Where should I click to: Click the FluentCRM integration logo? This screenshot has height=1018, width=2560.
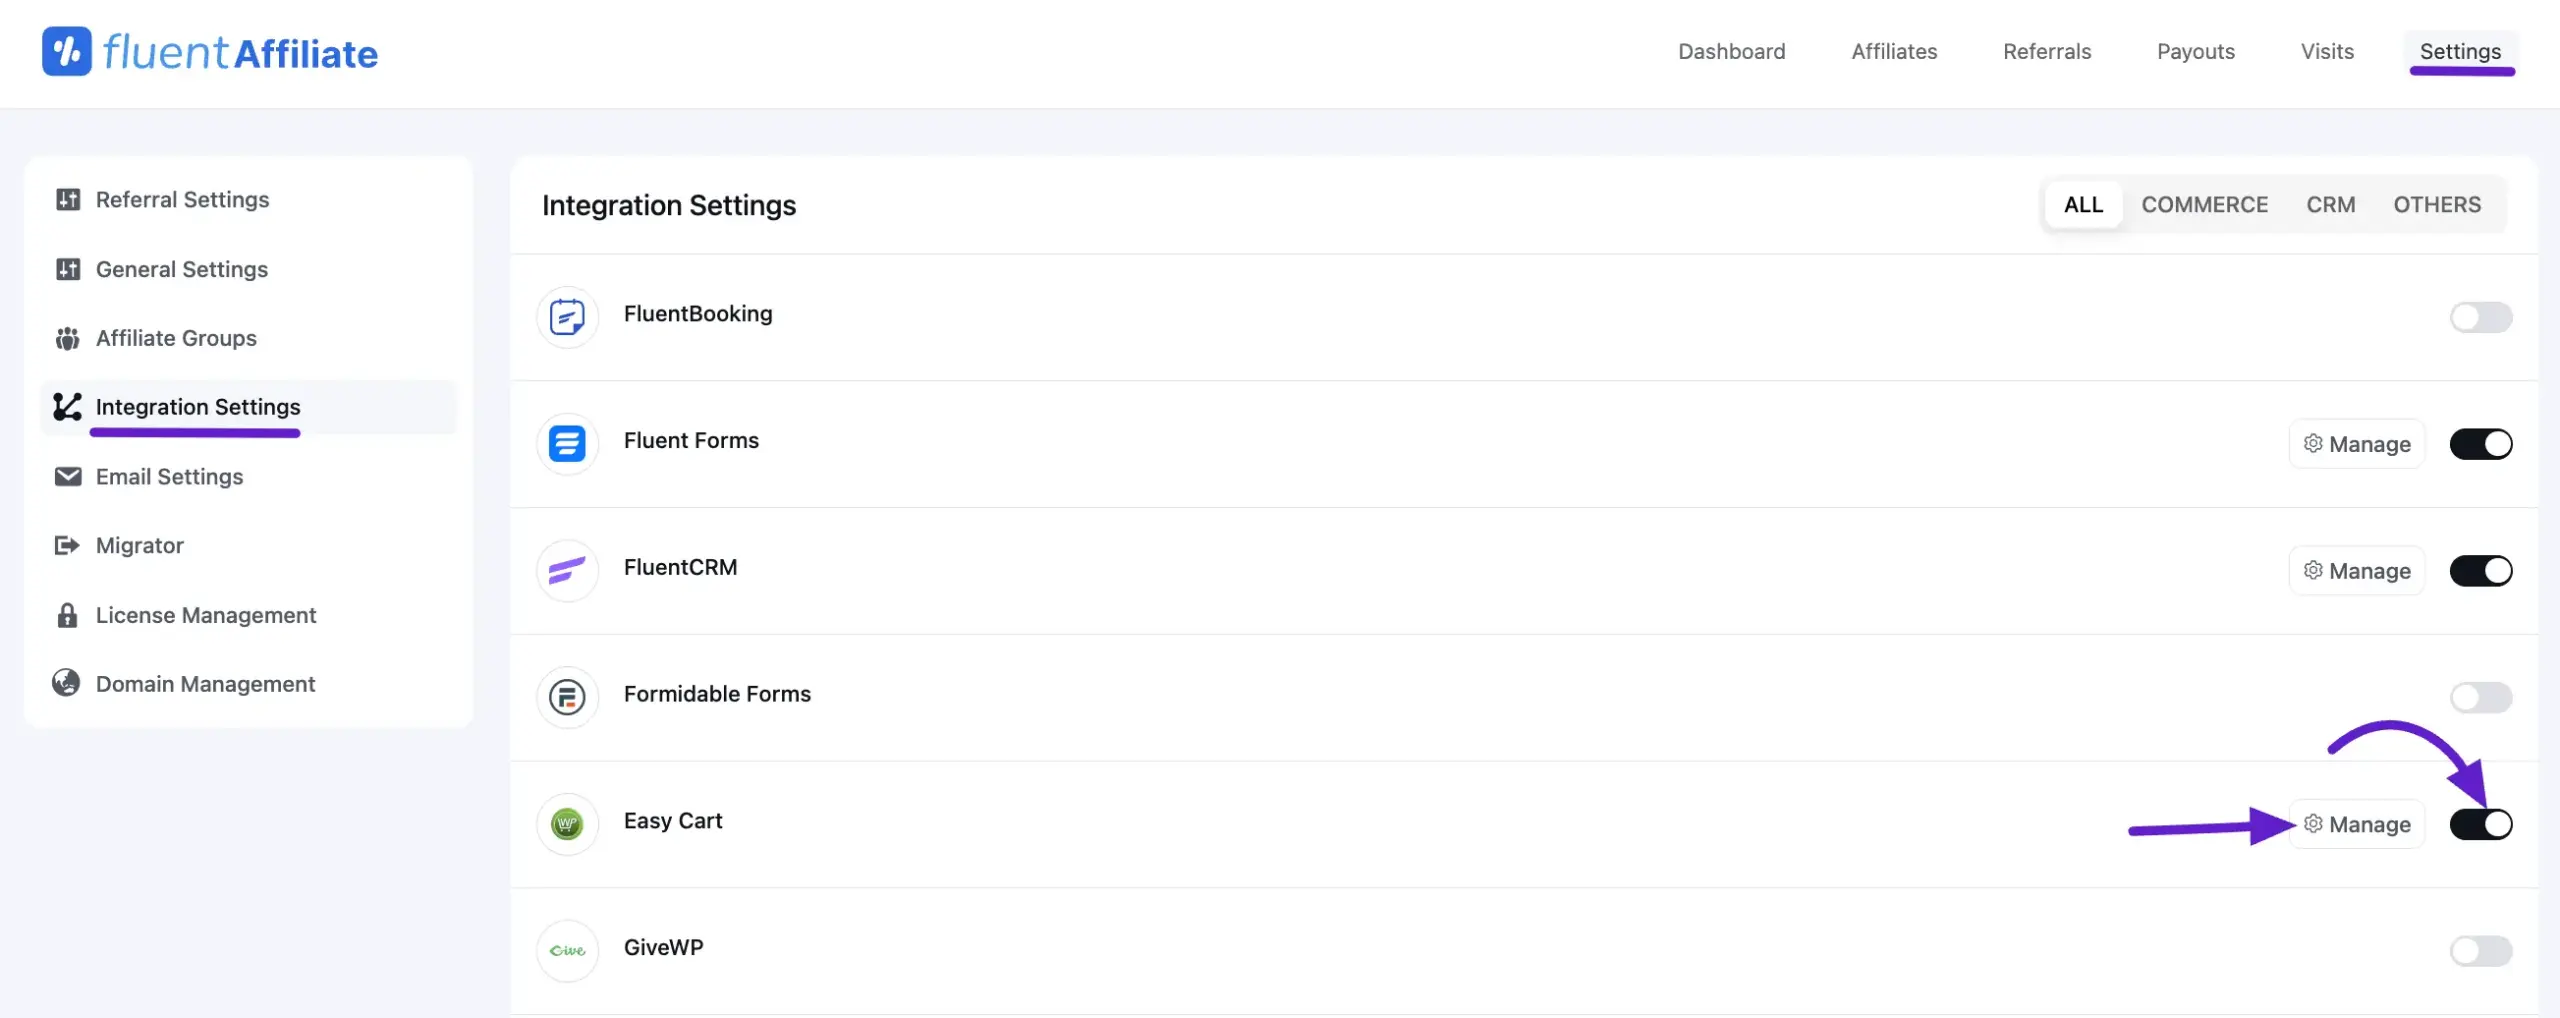click(x=567, y=571)
